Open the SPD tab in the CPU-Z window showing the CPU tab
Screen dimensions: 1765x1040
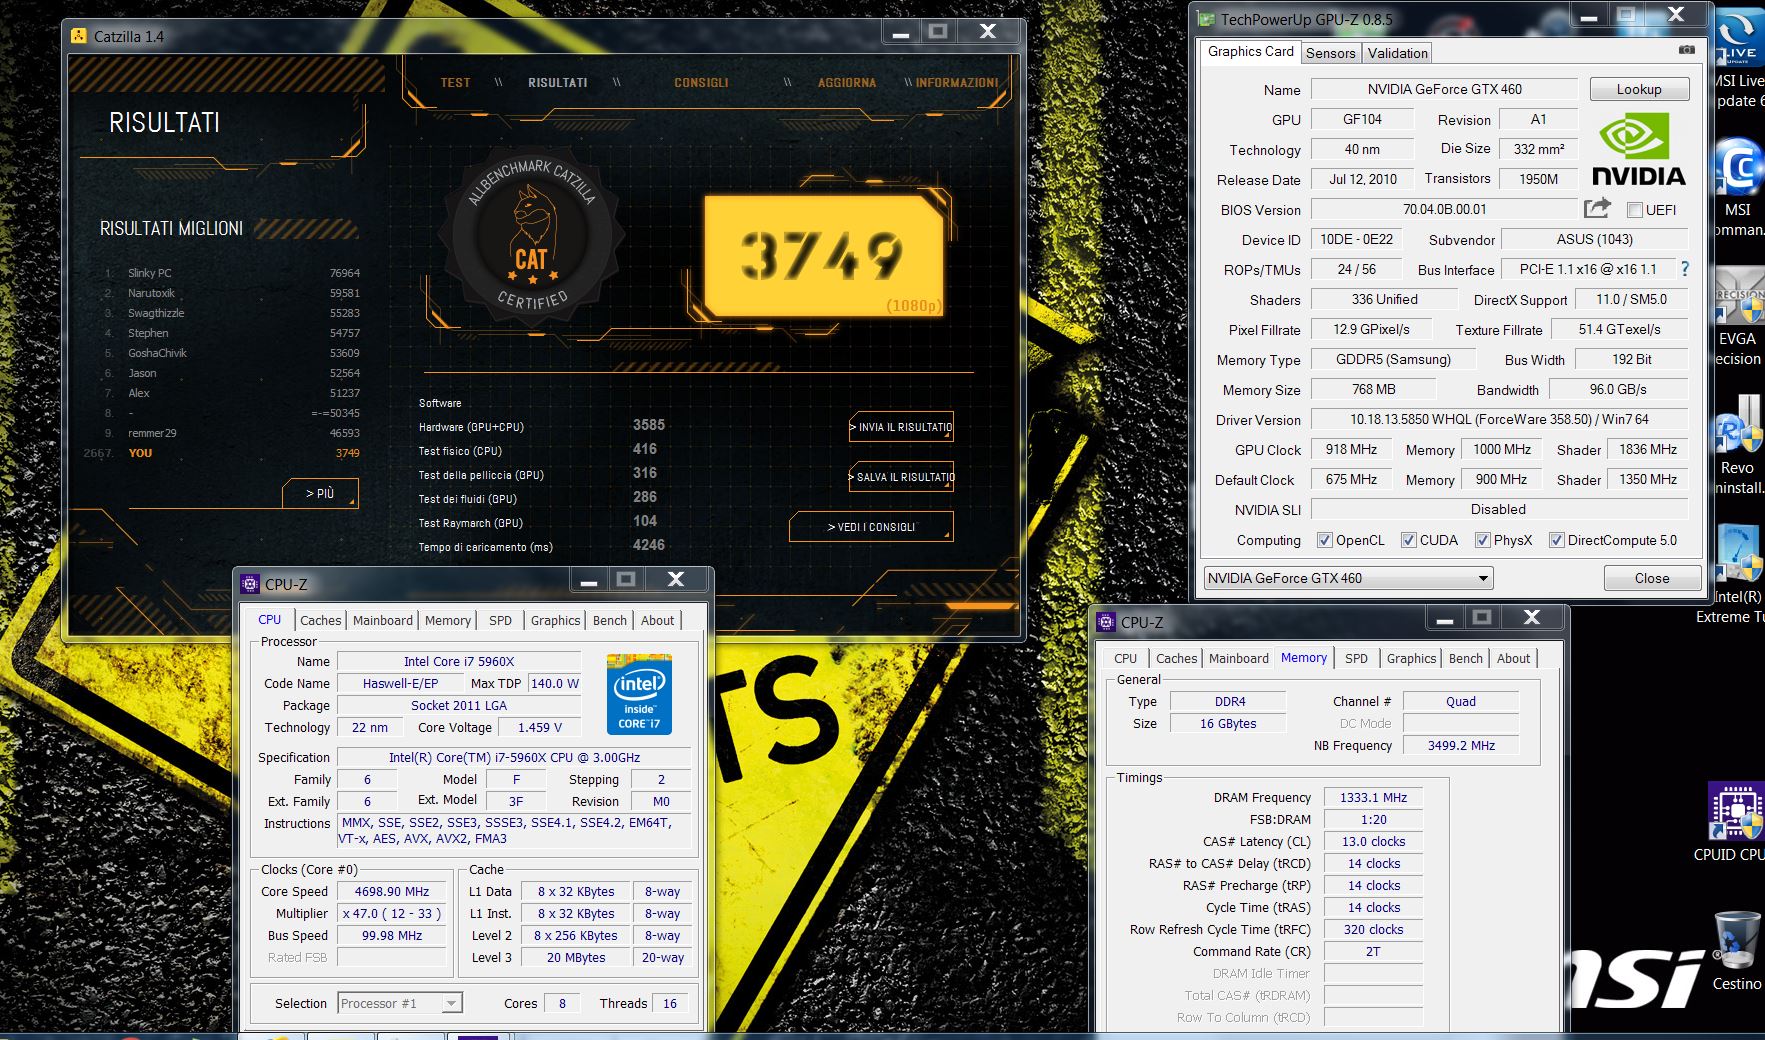click(500, 620)
